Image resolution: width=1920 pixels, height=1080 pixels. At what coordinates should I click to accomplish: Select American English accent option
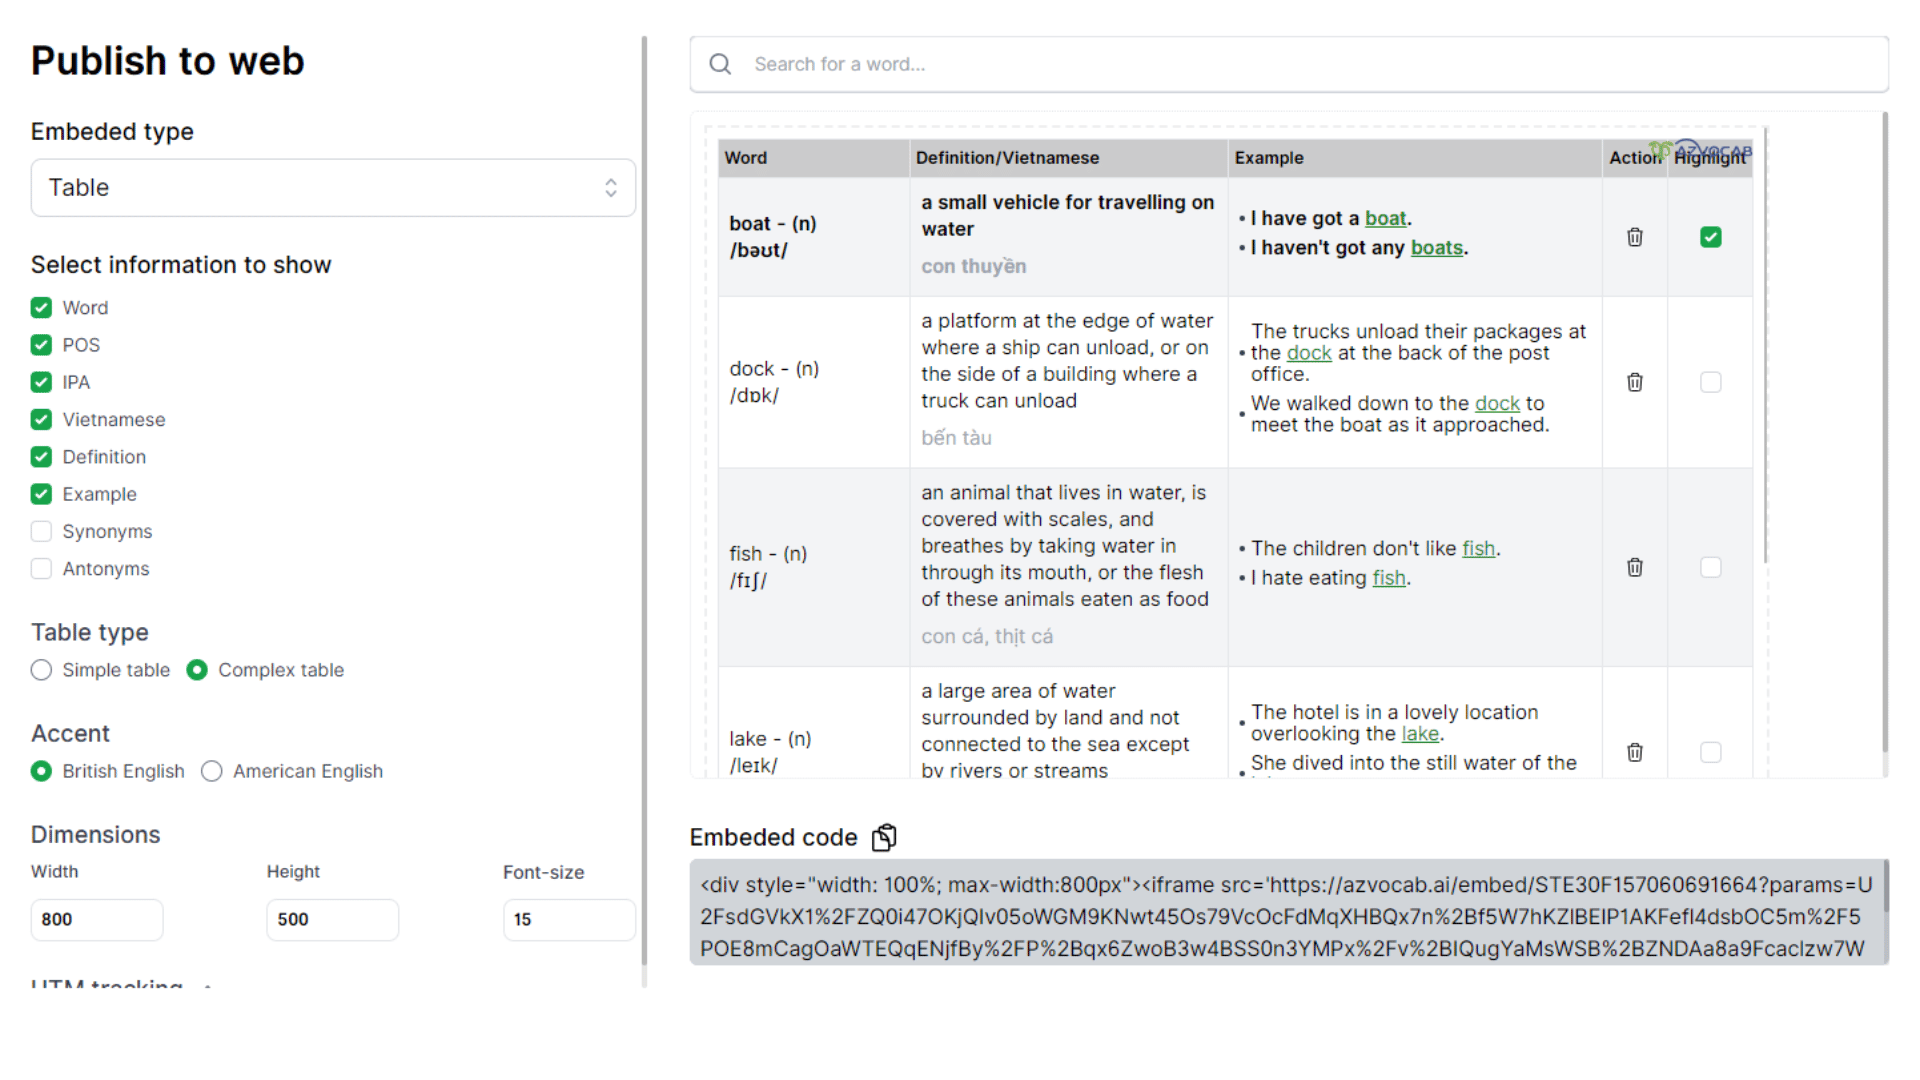point(211,771)
